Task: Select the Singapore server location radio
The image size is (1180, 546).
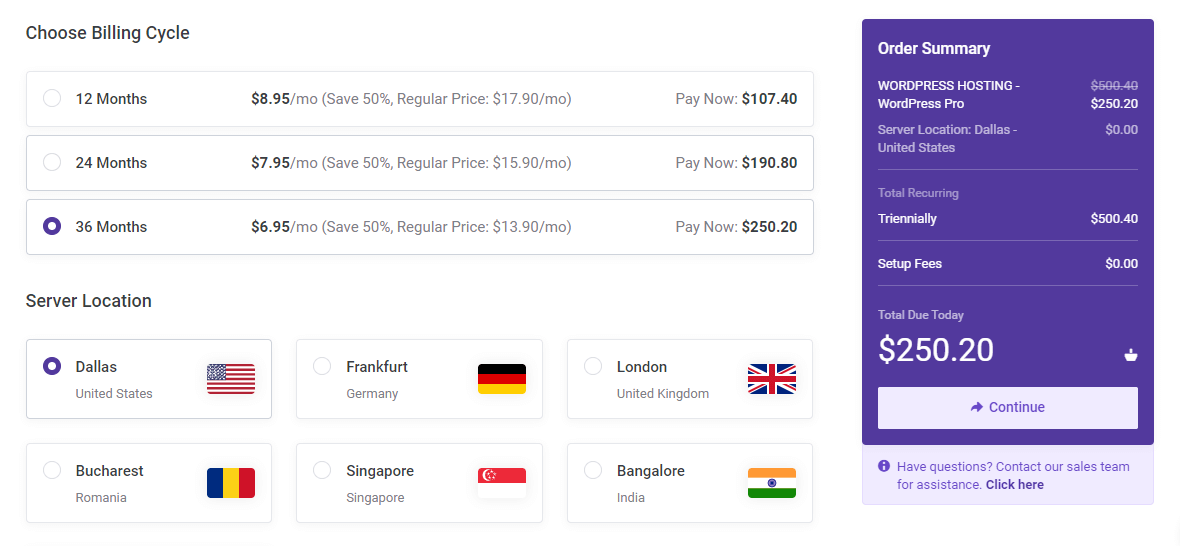Action: [322, 470]
